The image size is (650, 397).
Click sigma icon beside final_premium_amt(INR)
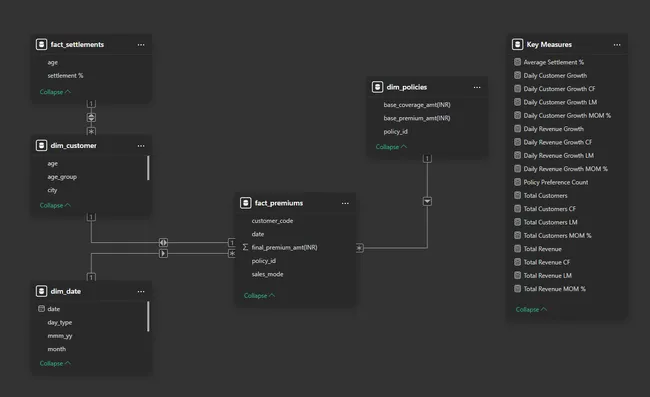click(245, 247)
